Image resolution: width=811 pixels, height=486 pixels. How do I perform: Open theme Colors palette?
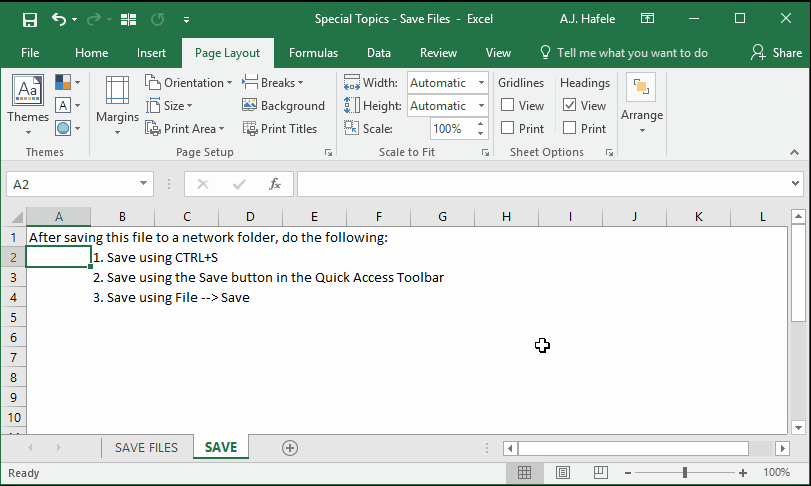68,82
